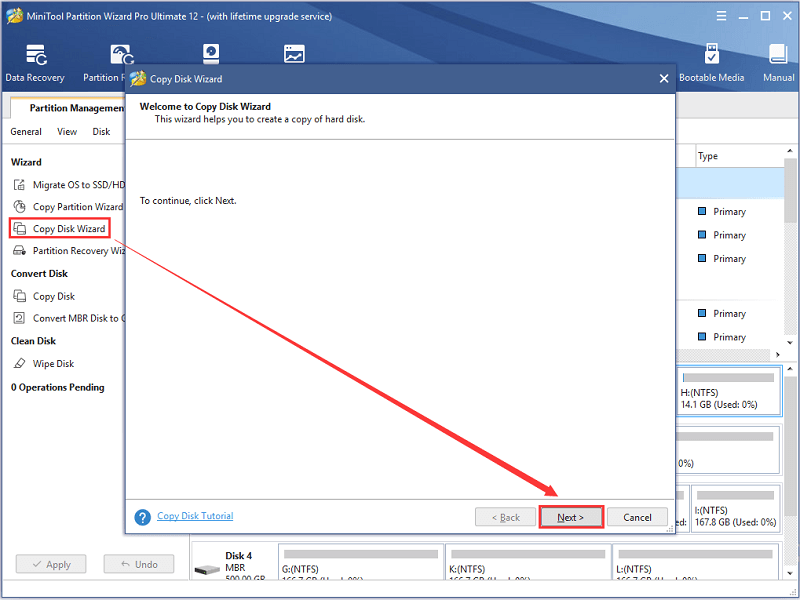
Task: Select the G:(NTFS) partition on Disk 4
Action: 361,562
